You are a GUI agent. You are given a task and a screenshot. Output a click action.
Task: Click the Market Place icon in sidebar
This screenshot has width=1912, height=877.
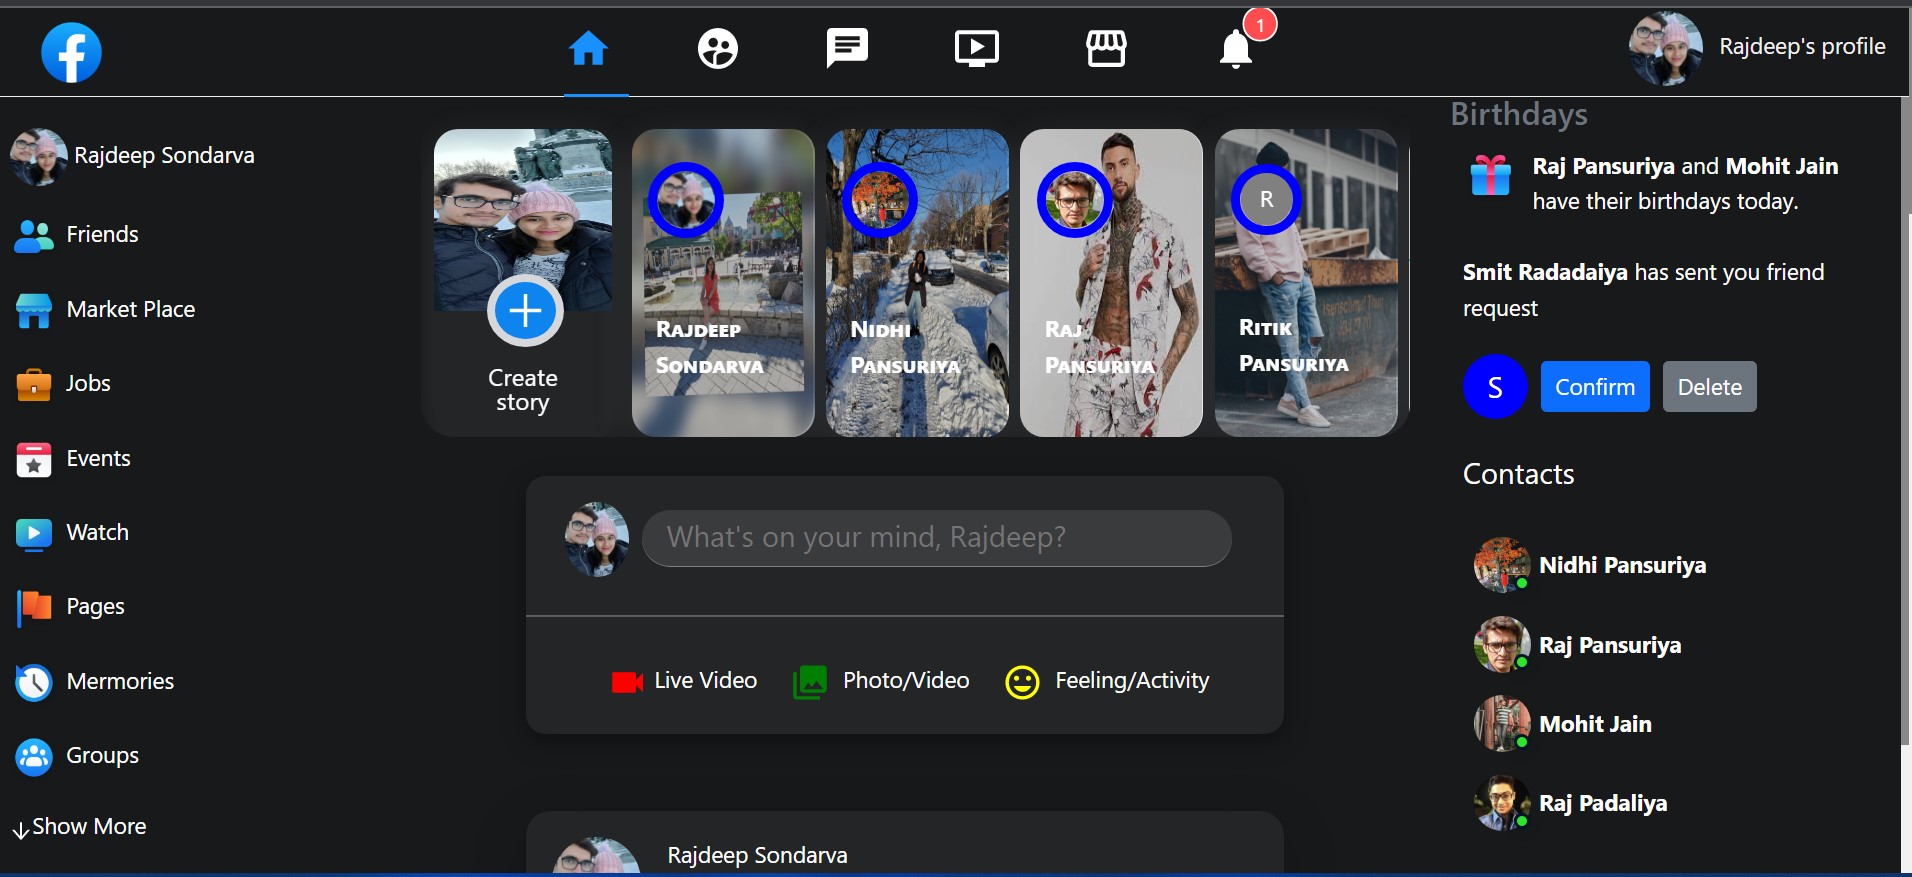coord(34,310)
